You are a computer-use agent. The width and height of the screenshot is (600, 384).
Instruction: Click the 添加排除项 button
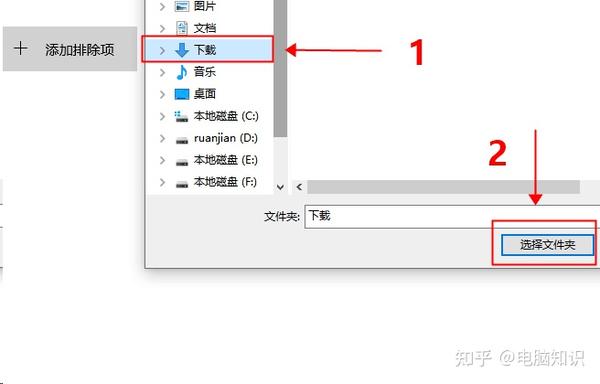point(70,49)
